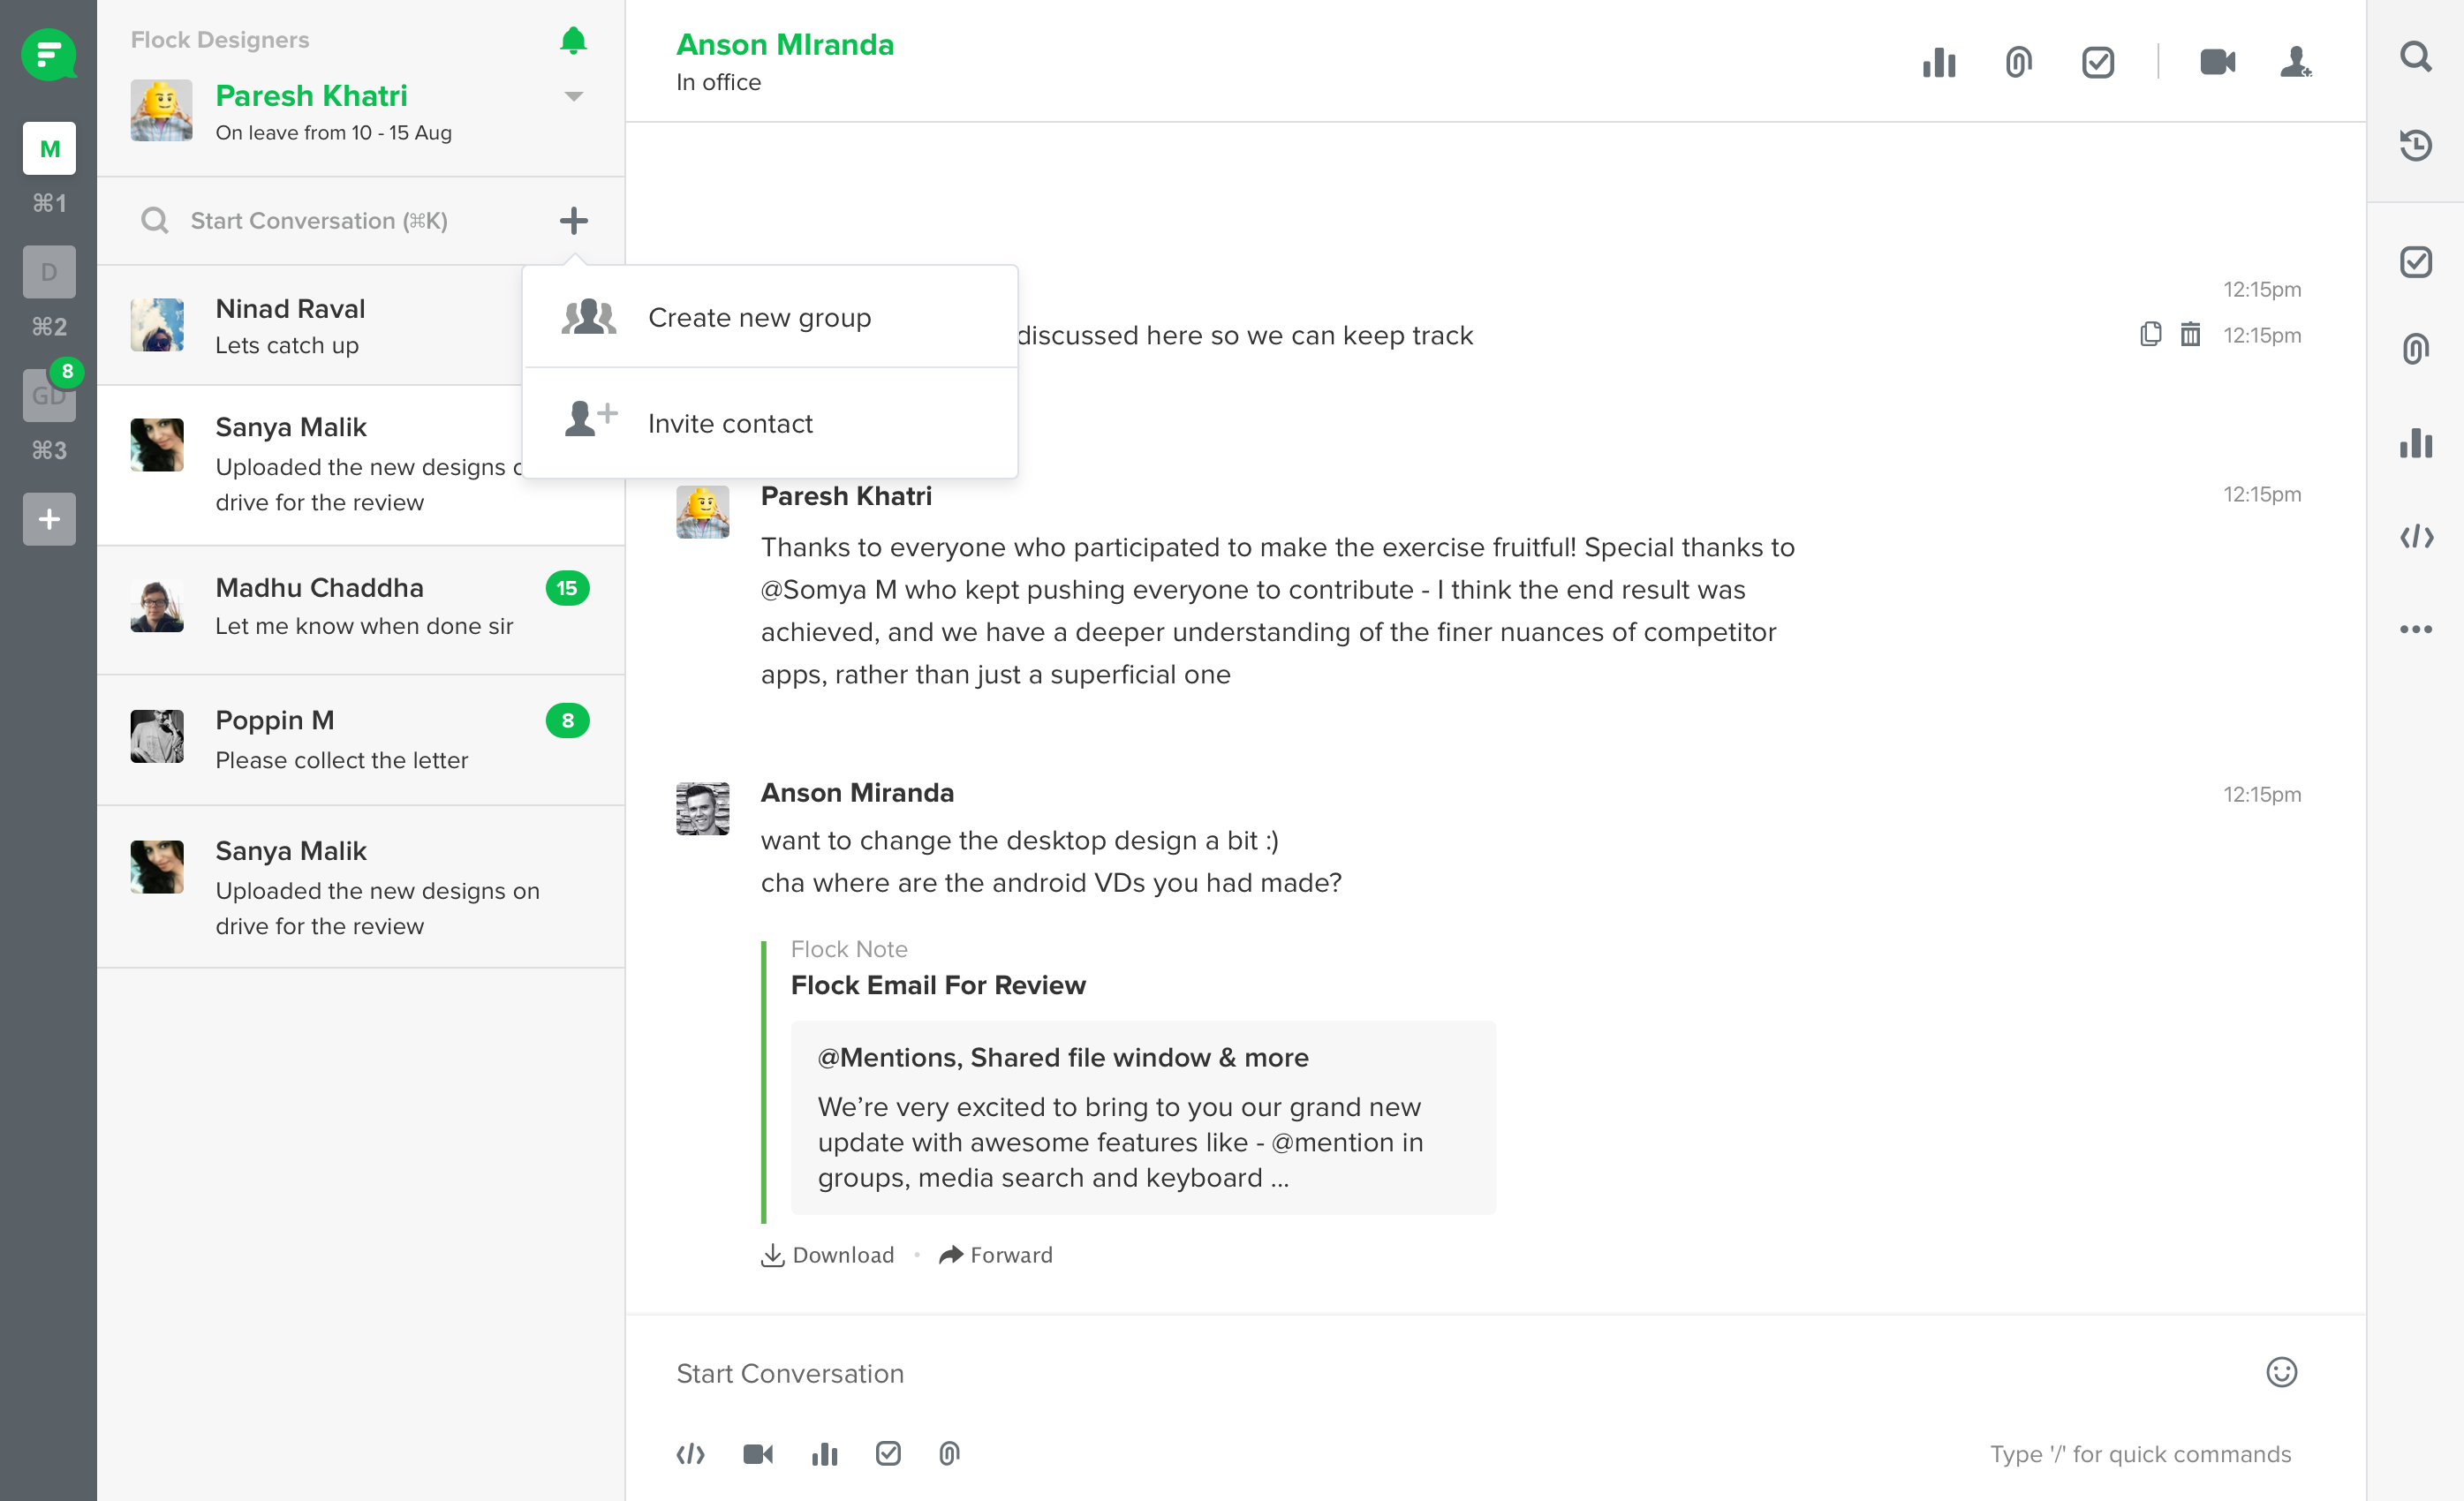The height and width of the screenshot is (1501, 2464).
Task: Open Sanya Malik chat below Ninad Raval
Action: tap(310, 465)
